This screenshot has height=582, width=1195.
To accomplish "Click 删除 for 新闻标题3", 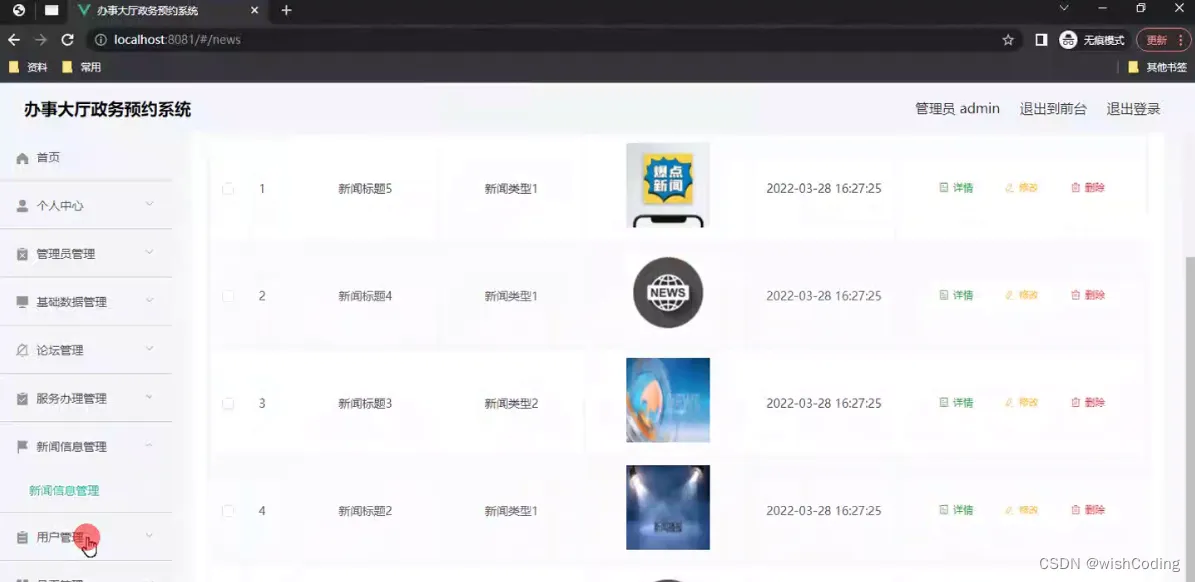I will [x=1088, y=402].
